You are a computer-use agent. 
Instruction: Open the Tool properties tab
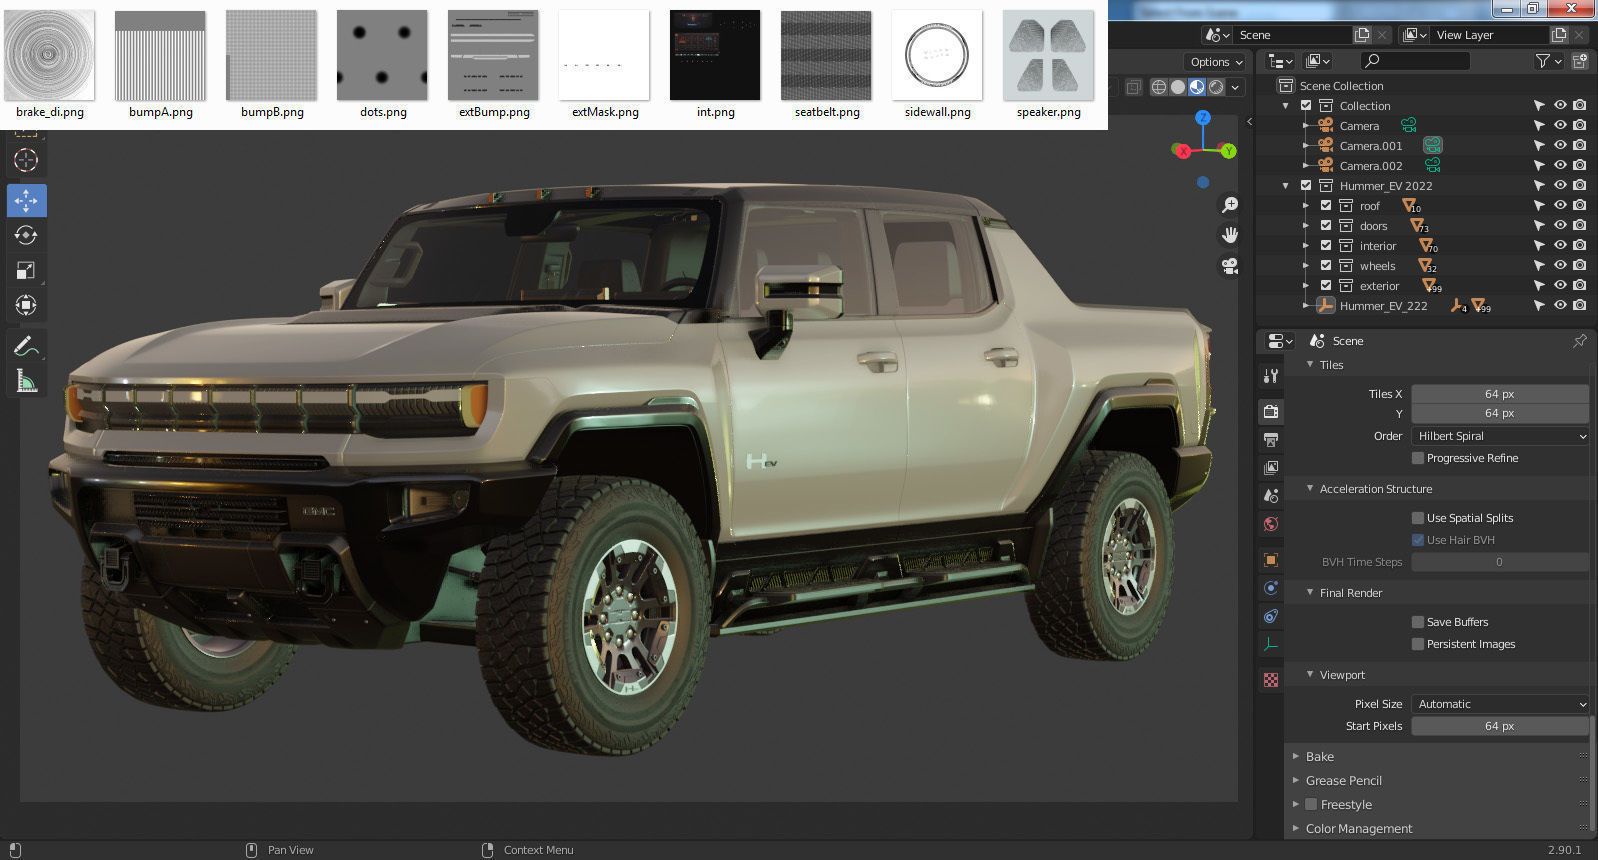1271,376
